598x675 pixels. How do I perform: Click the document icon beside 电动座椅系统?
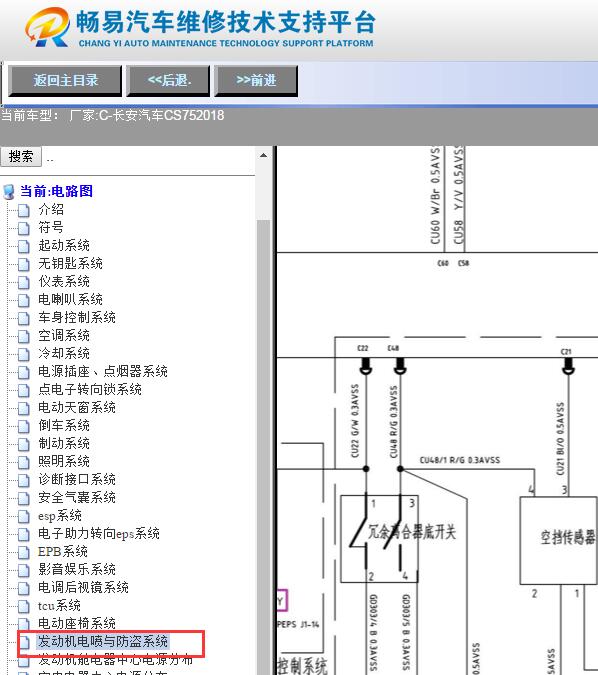(x=24, y=625)
